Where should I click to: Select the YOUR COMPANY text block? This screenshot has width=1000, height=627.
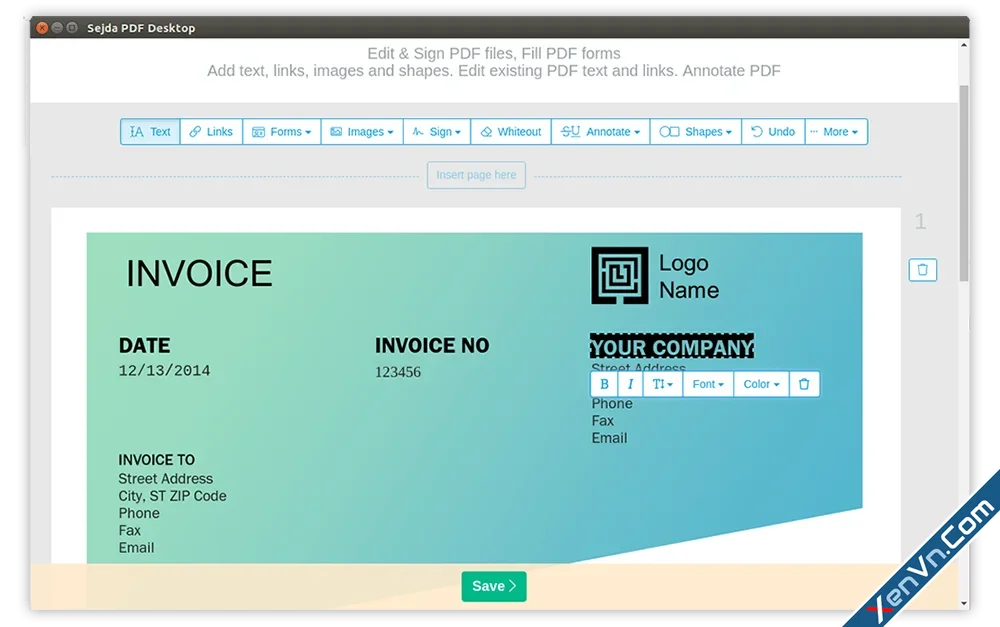pos(672,346)
